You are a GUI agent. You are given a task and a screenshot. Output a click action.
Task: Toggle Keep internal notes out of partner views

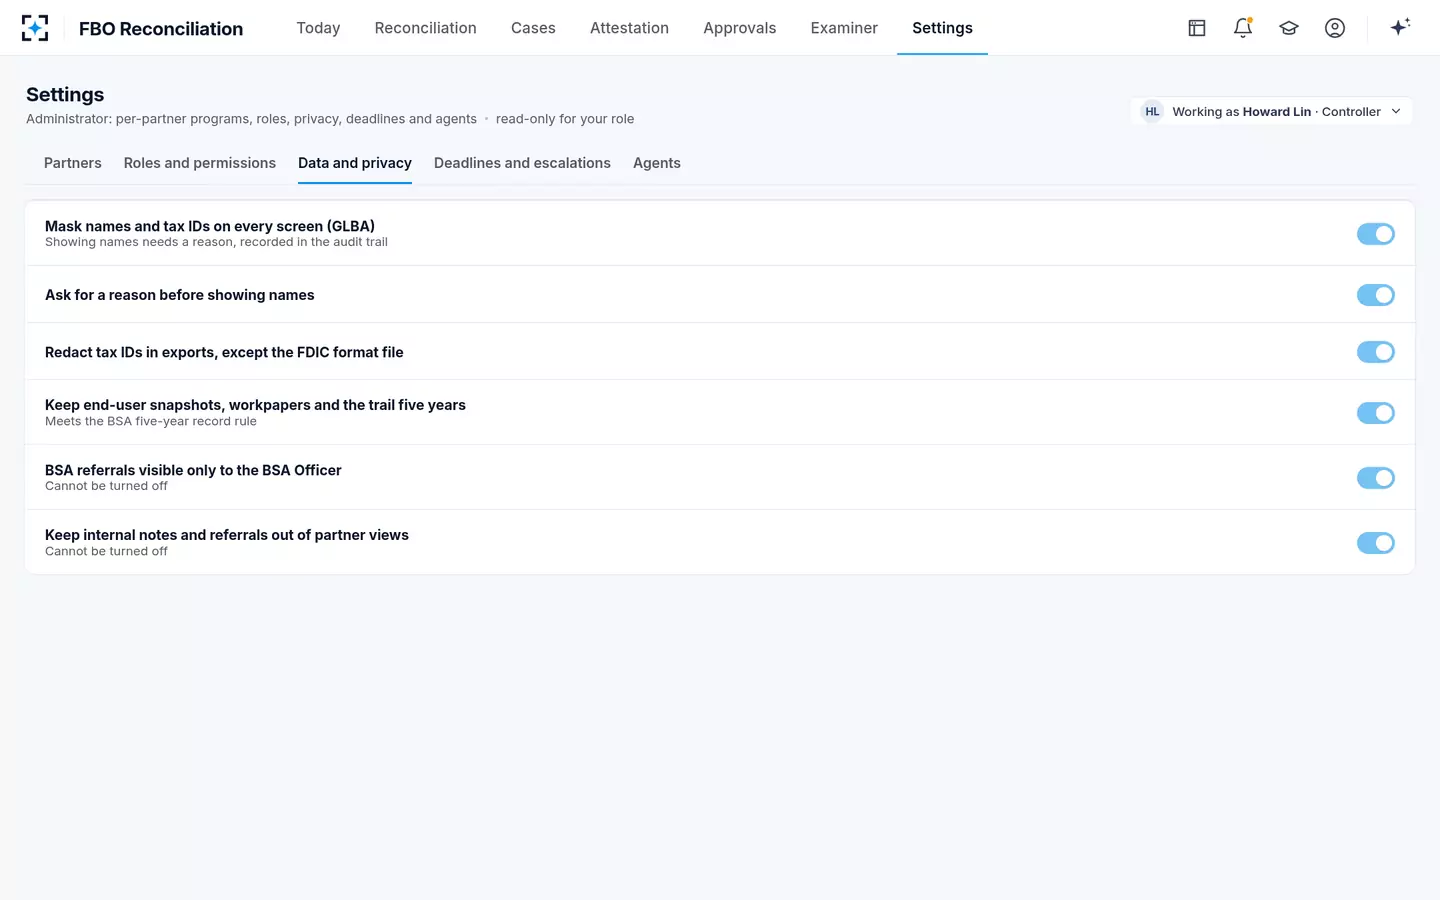[x=1376, y=543]
